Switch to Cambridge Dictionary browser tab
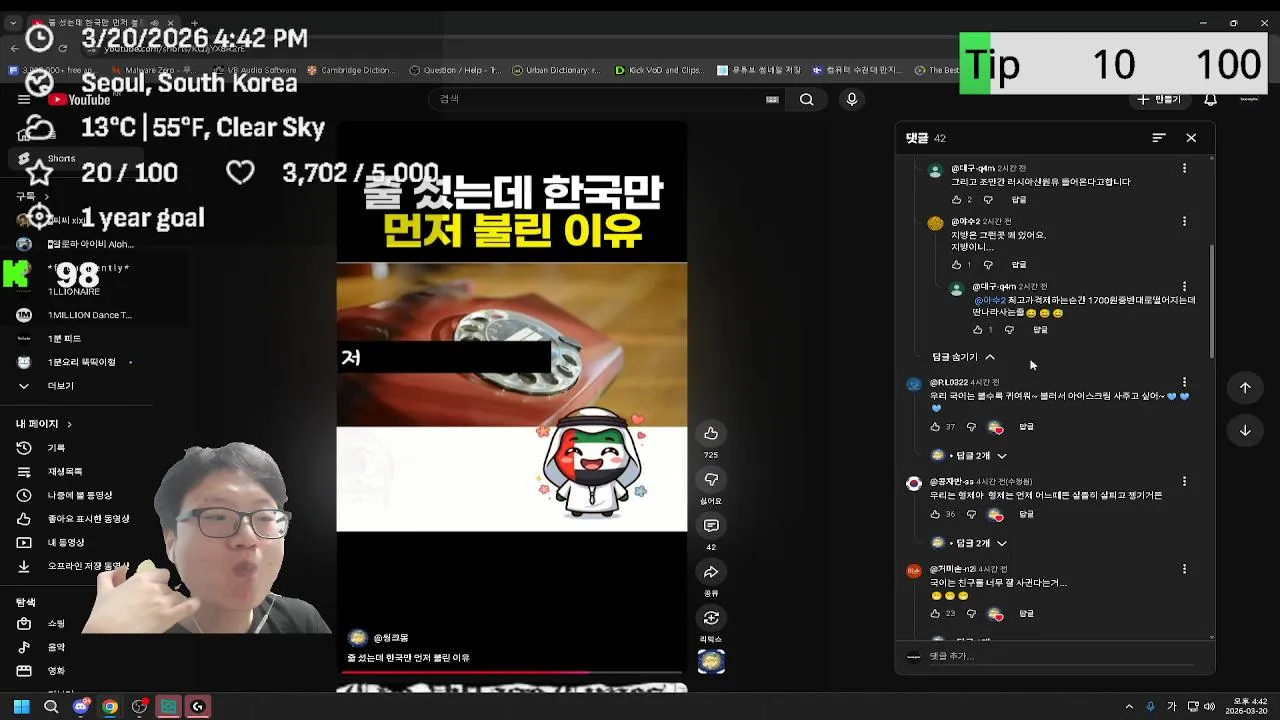Image resolution: width=1280 pixels, height=720 pixels. pyautogui.click(x=350, y=70)
